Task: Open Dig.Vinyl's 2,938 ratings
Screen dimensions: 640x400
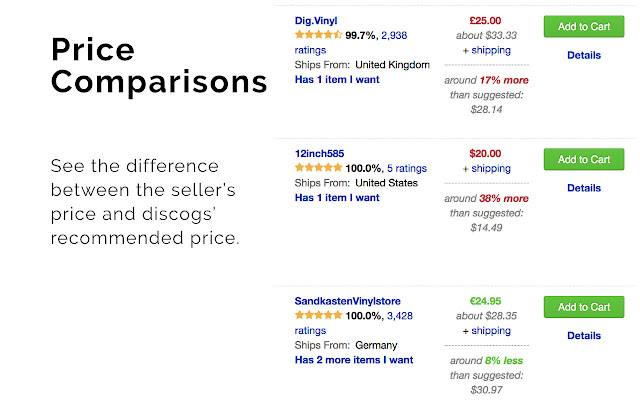Action: tap(394, 36)
